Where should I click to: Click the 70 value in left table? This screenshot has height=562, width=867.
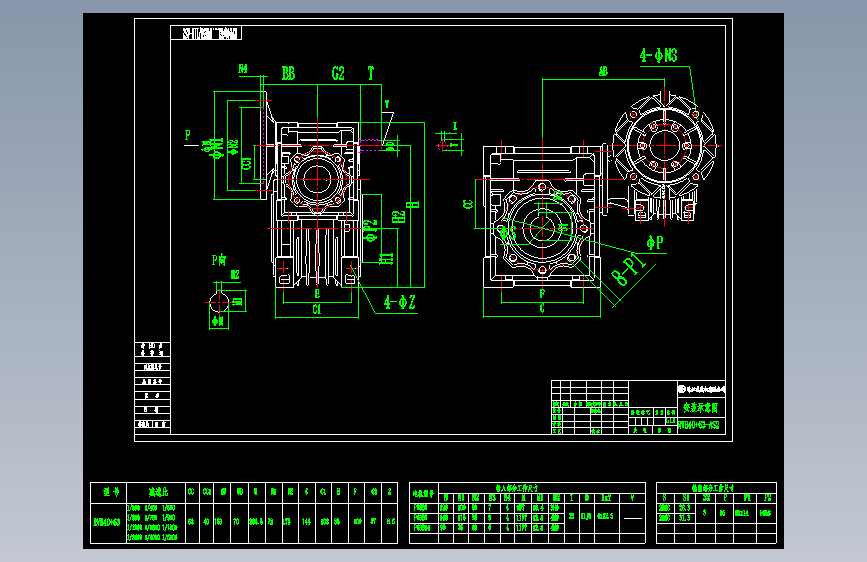(236, 522)
